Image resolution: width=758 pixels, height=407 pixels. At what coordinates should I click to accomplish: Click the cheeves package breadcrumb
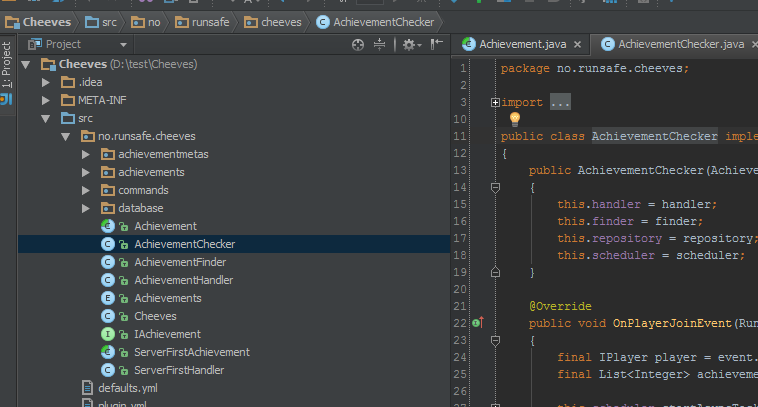[273, 22]
